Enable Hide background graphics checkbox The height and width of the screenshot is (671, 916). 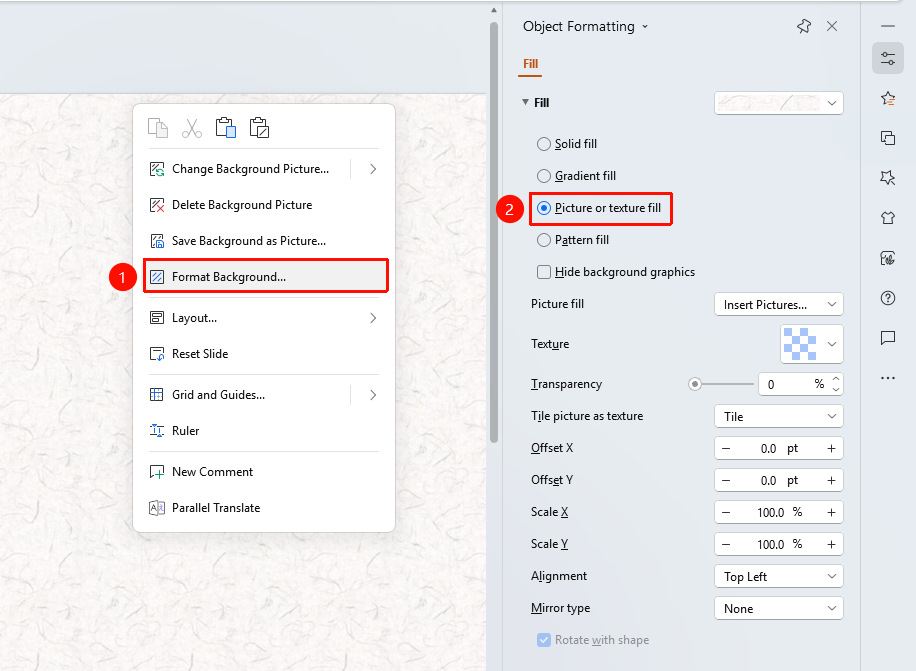point(544,272)
